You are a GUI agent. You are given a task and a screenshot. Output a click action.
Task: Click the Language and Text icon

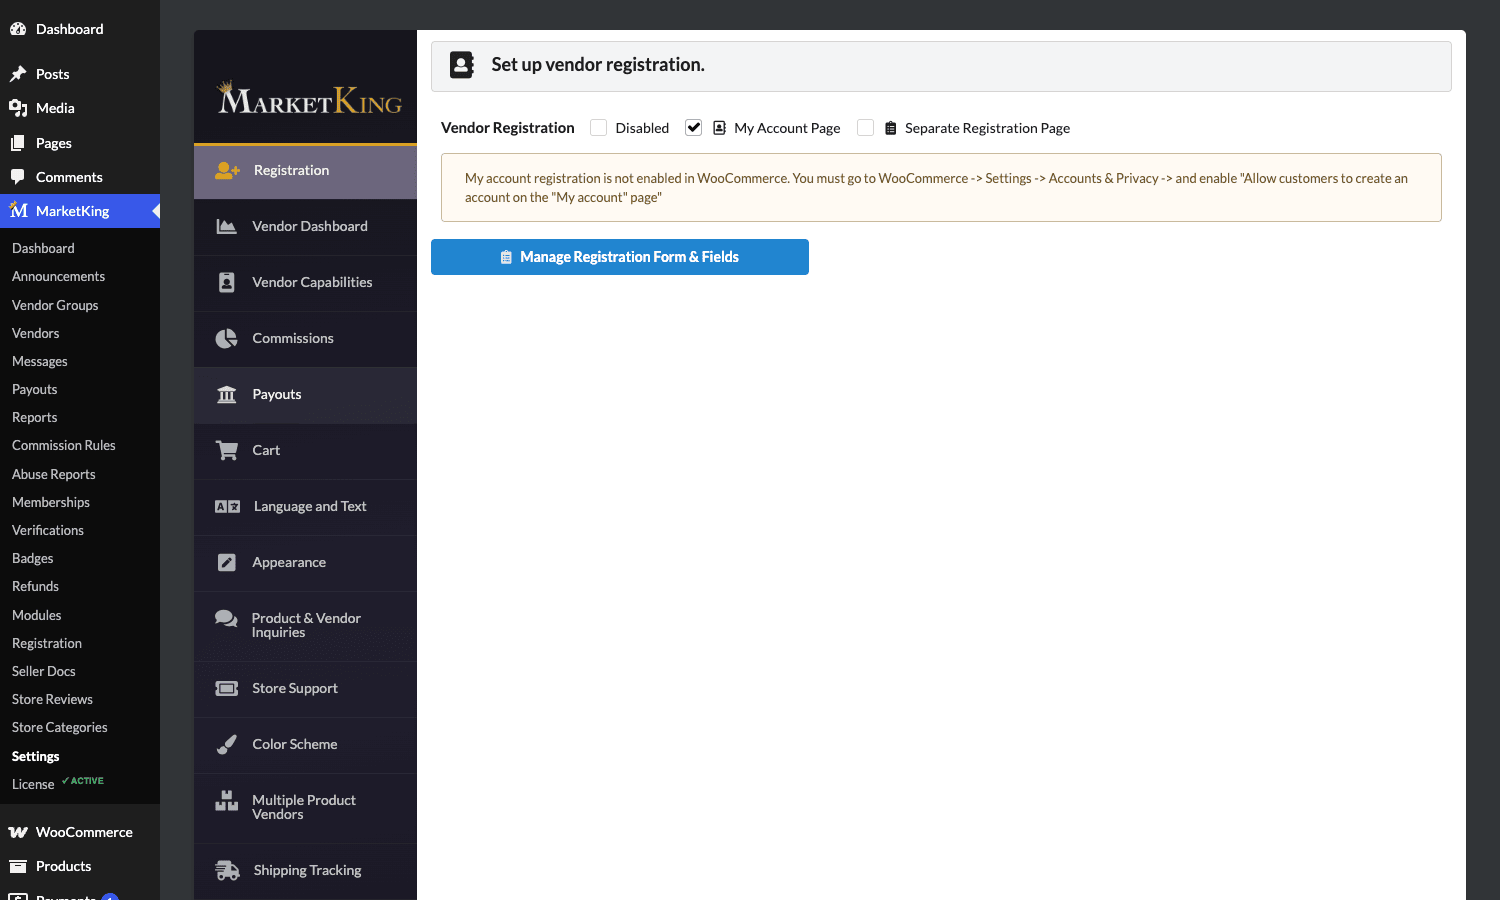coord(228,507)
